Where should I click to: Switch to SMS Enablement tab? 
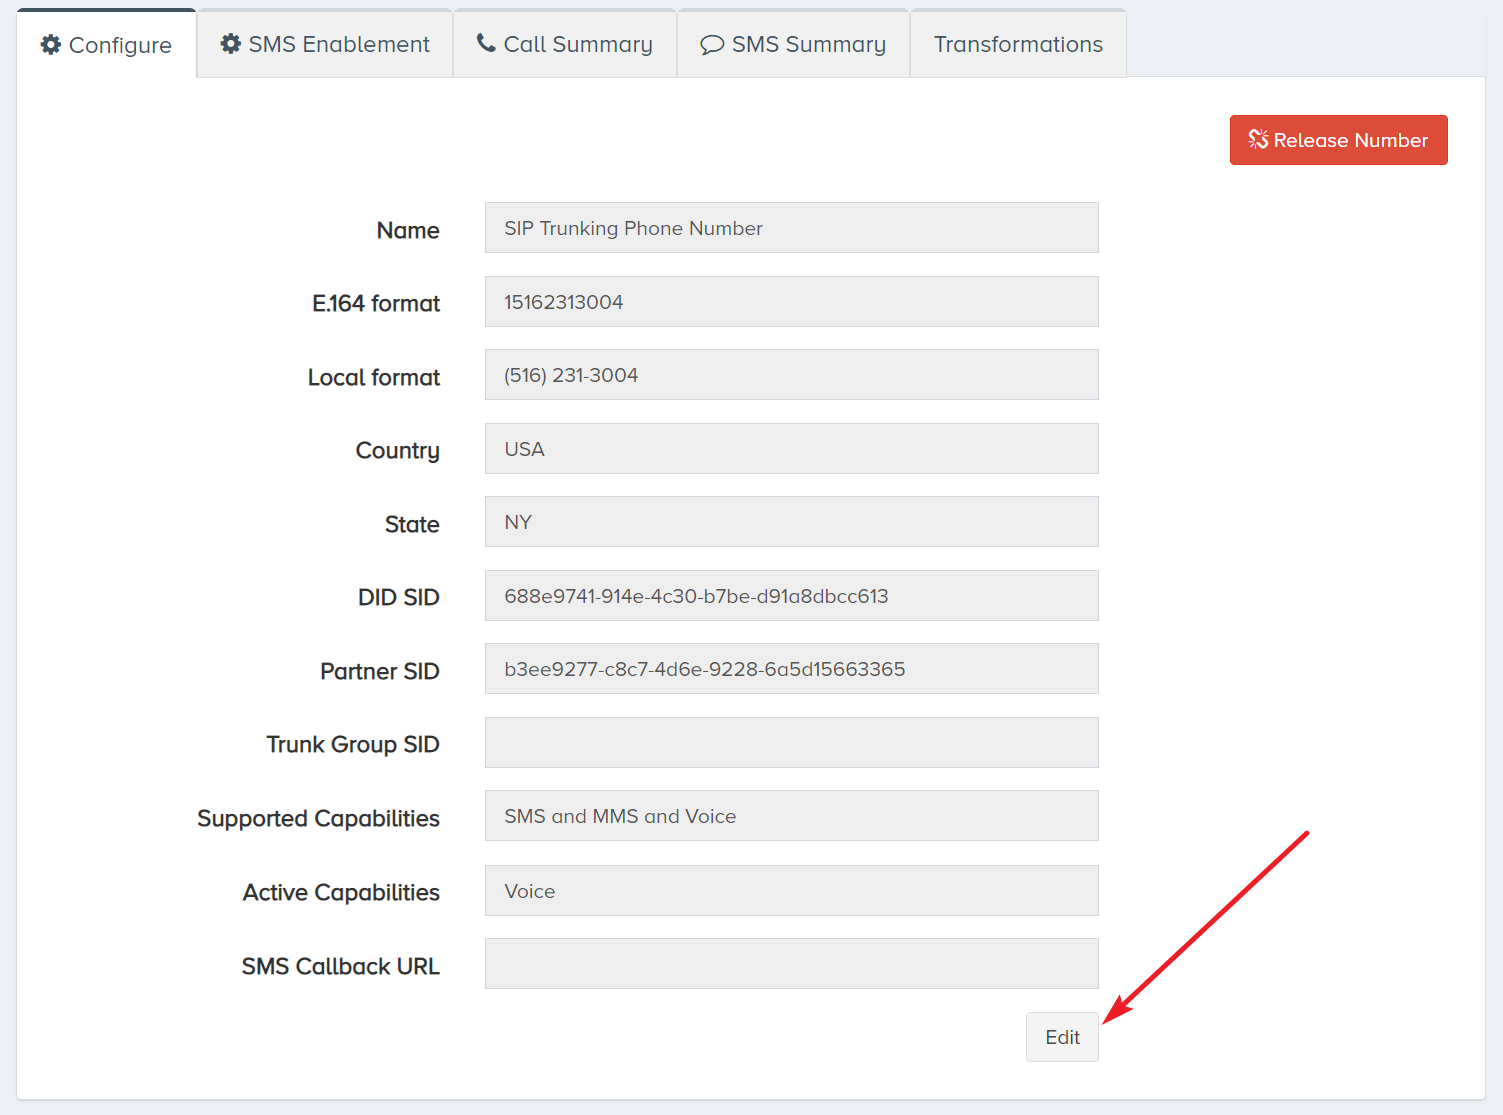325,44
